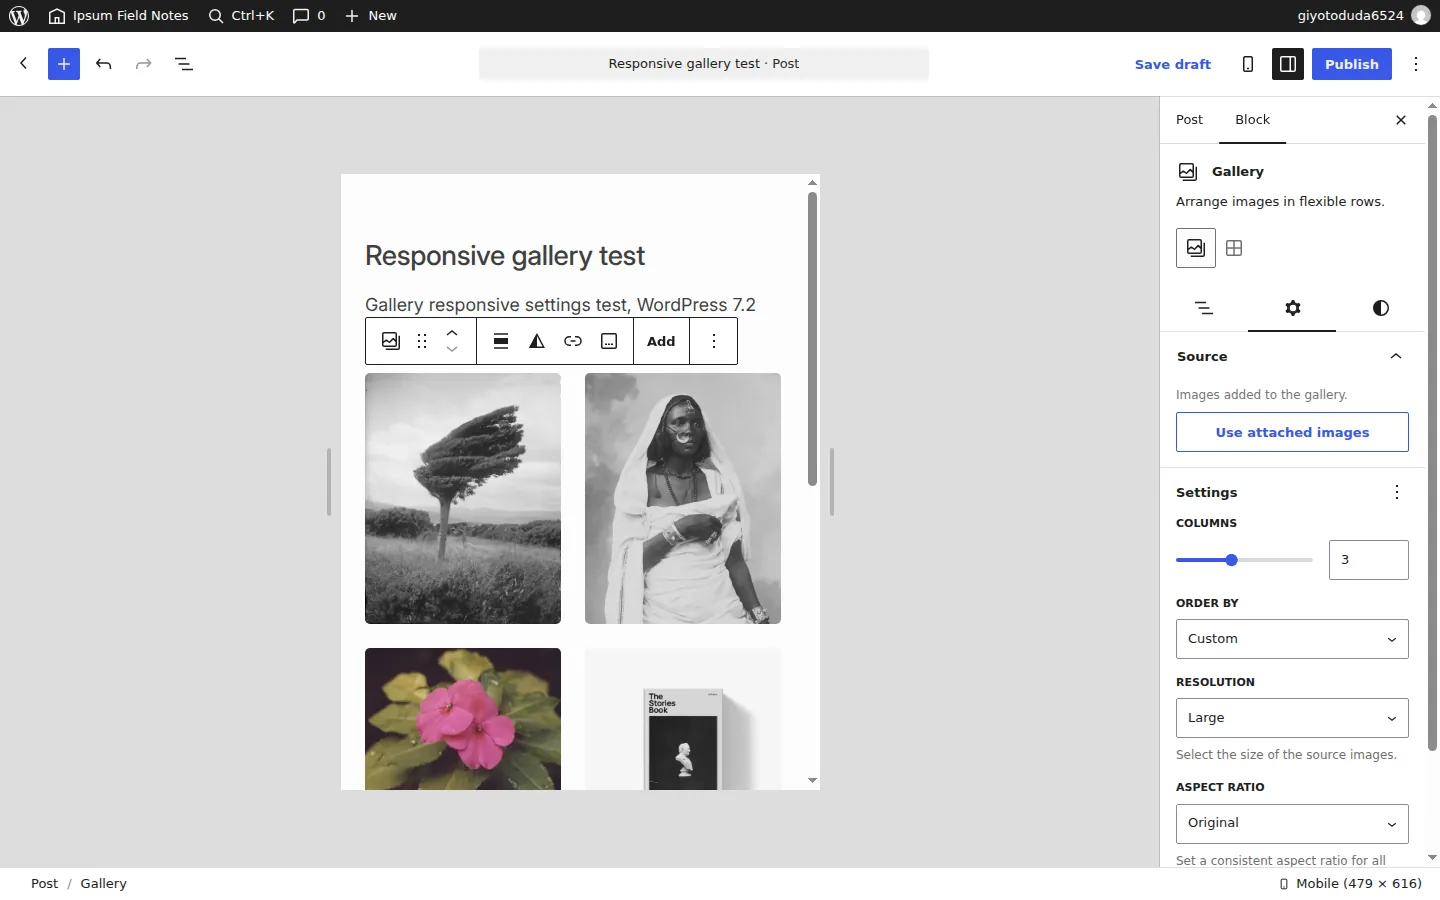The width and height of the screenshot is (1440, 900).
Task: Click the Post breadcrumb
Action: [44, 884]
